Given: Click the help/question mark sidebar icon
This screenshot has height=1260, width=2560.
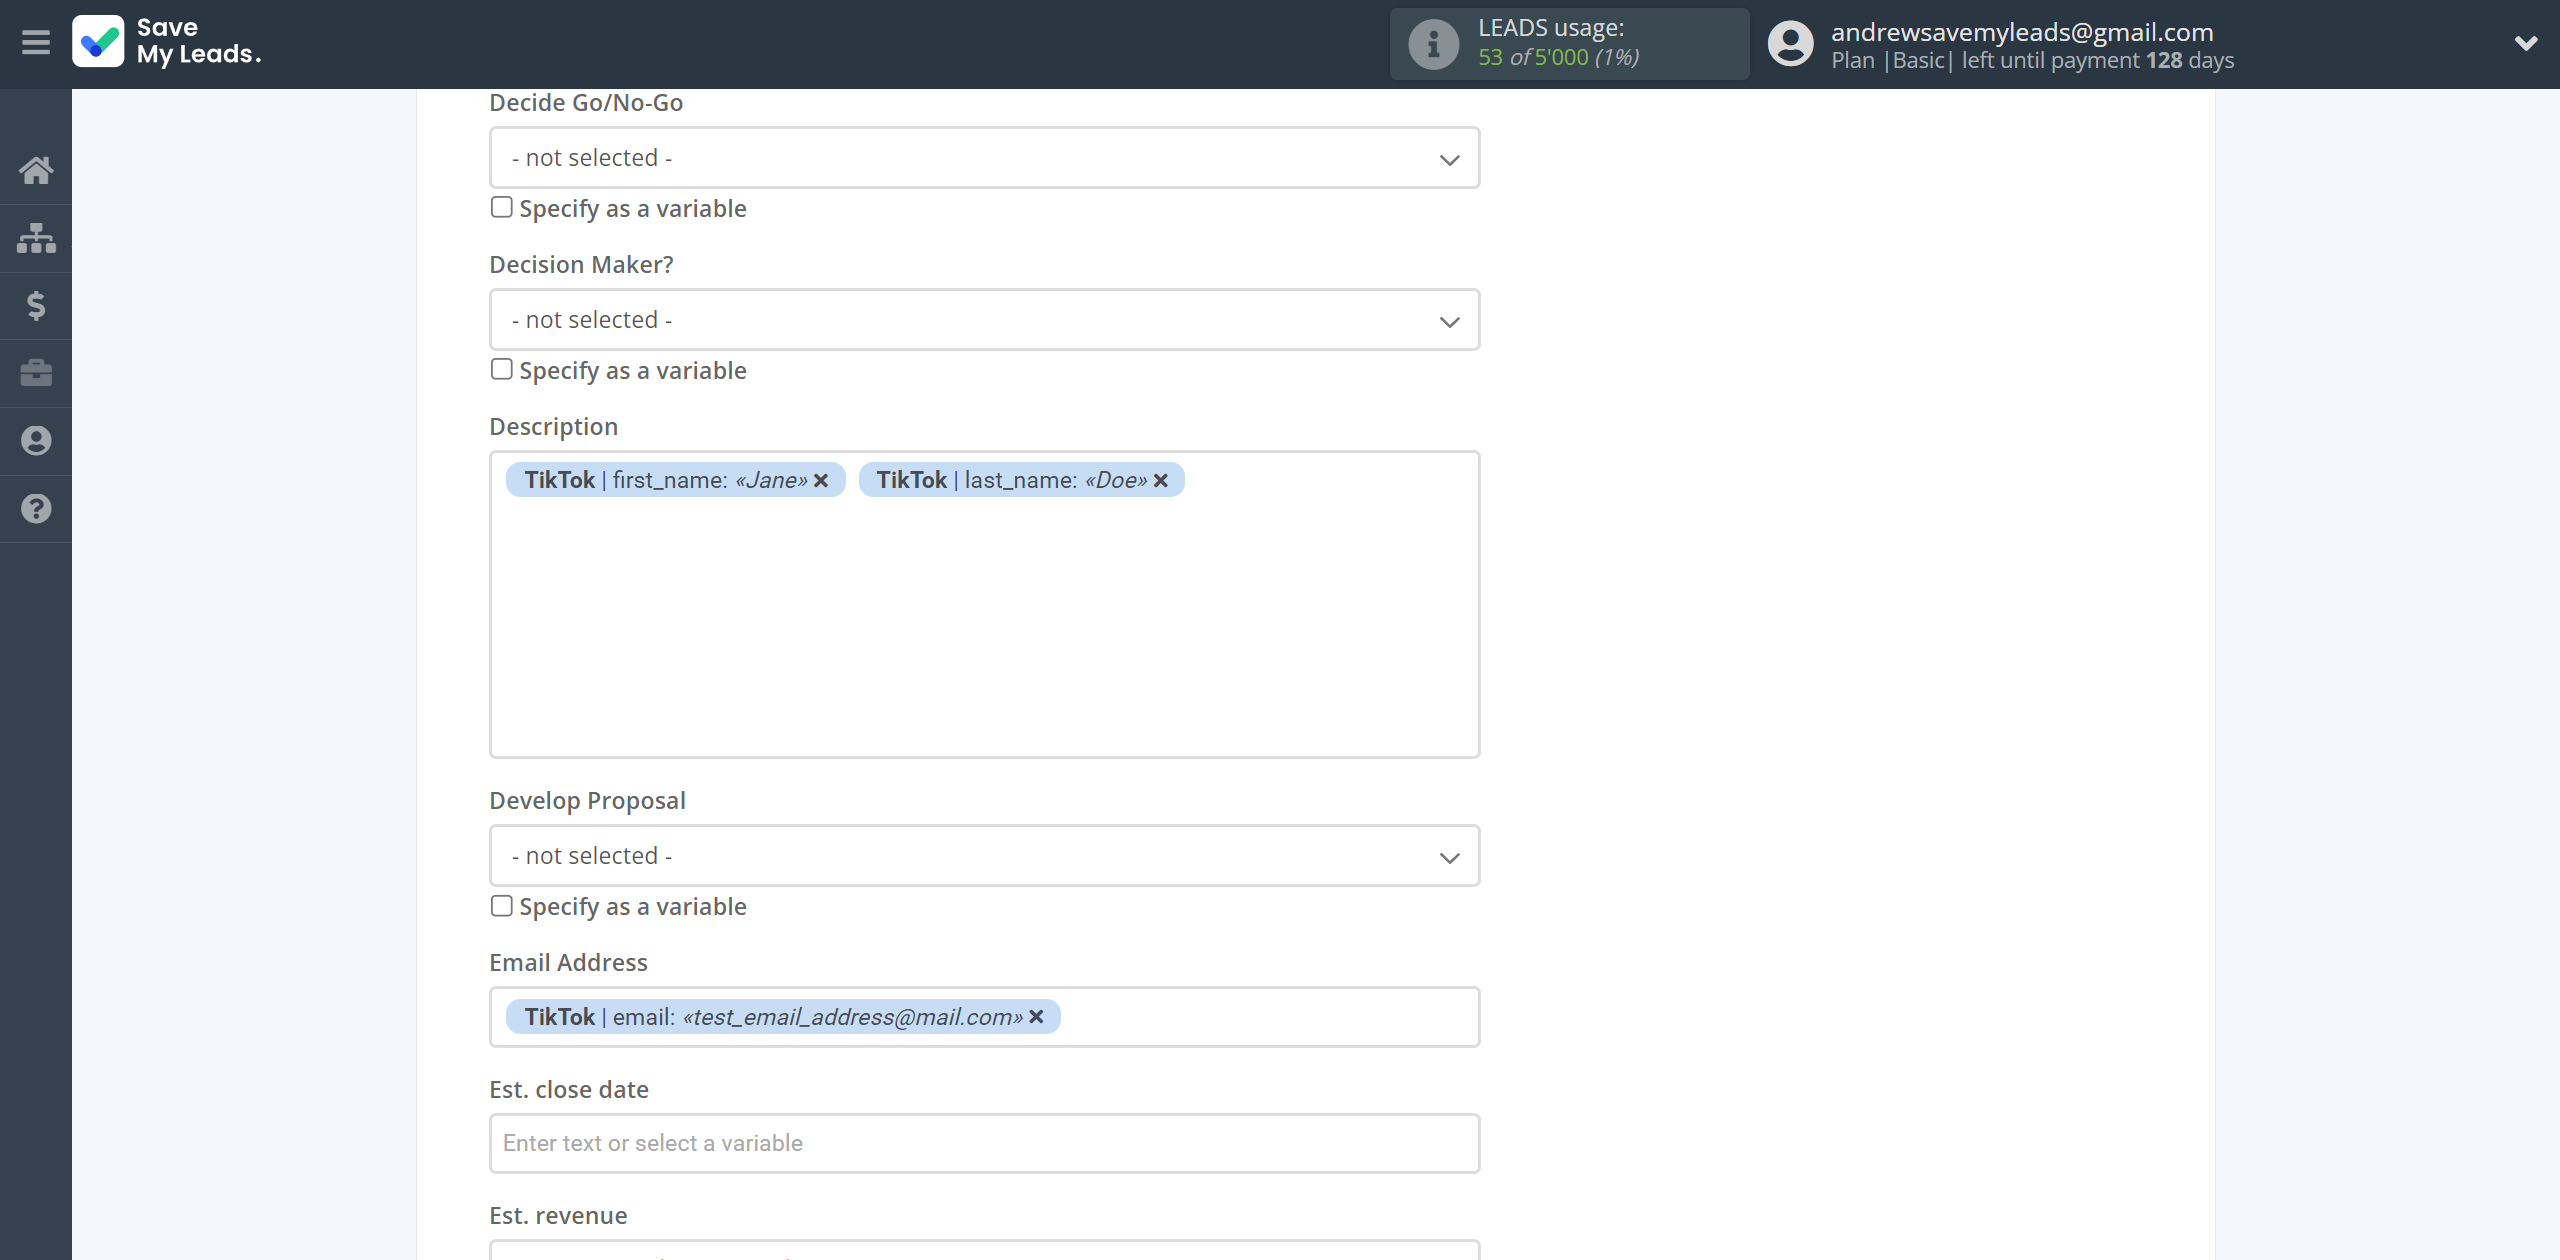Looking at the screenshot, I should click(x=36, y=508).
